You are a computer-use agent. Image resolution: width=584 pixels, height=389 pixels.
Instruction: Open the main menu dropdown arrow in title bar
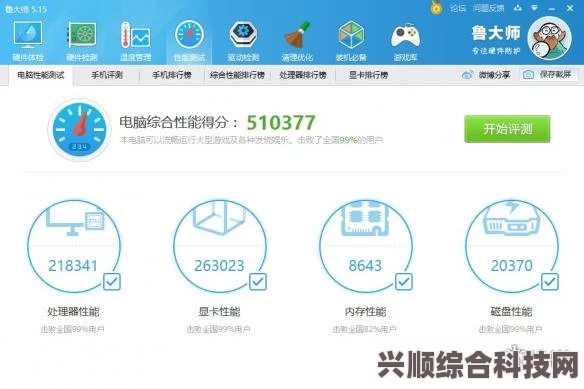tap(534, 8)
